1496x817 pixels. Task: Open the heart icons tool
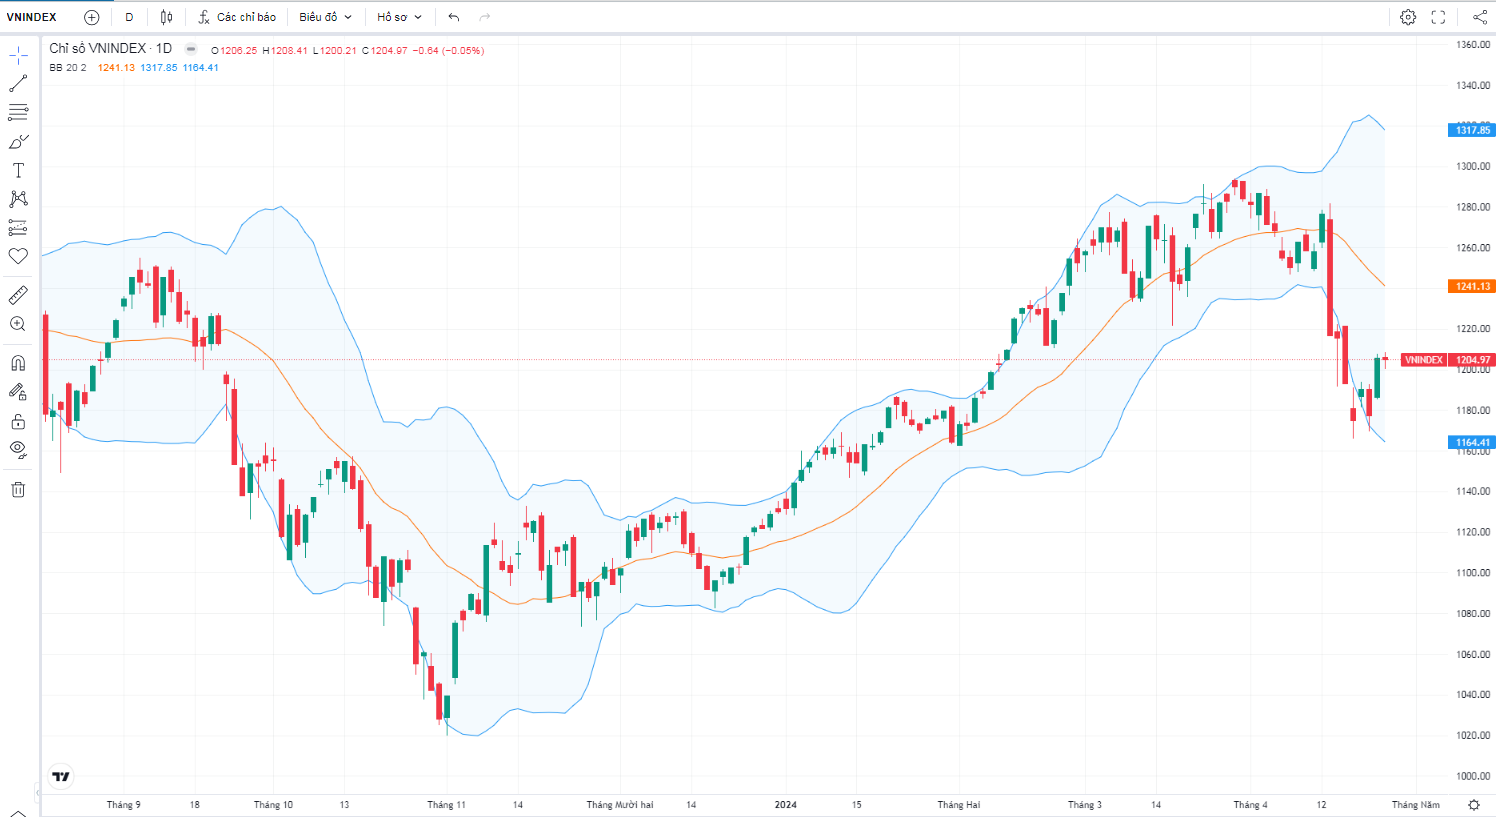coord(18,256)
